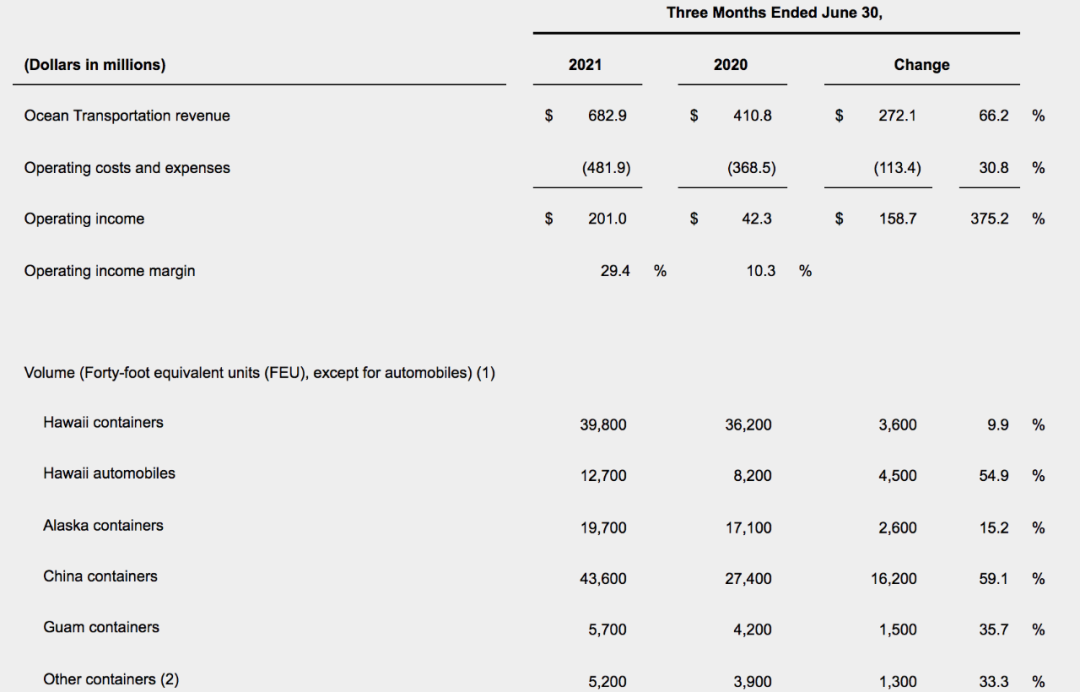The height and width of the screenshot is (692, 1080).
Task: Click the Ocean Transportation revenue row label
Action: [x=127, y=116]
